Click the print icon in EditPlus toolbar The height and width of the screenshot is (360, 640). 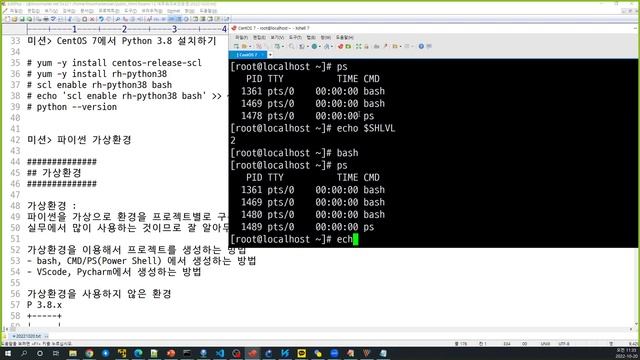(46, 19)
